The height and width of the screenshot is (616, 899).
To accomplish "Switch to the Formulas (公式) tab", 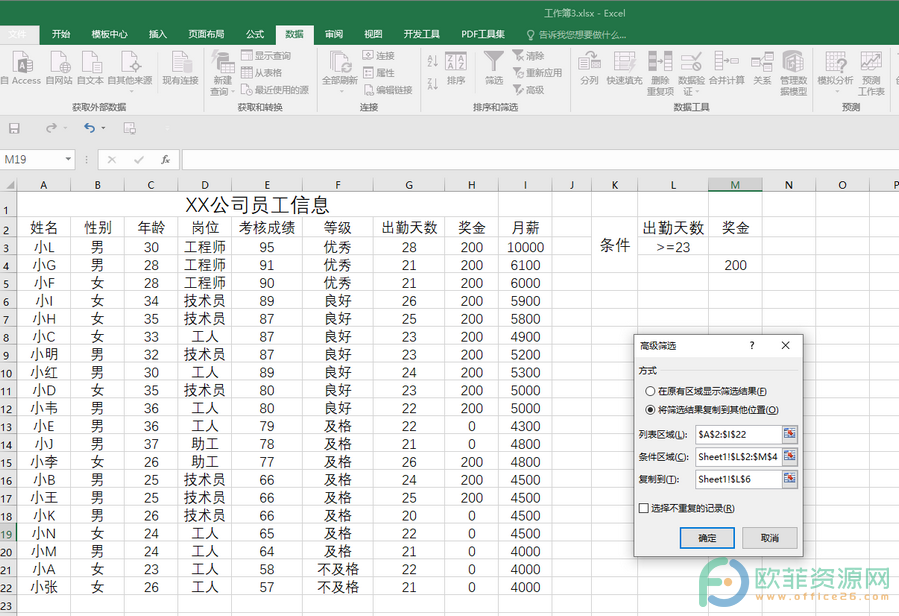I will 255,34.
